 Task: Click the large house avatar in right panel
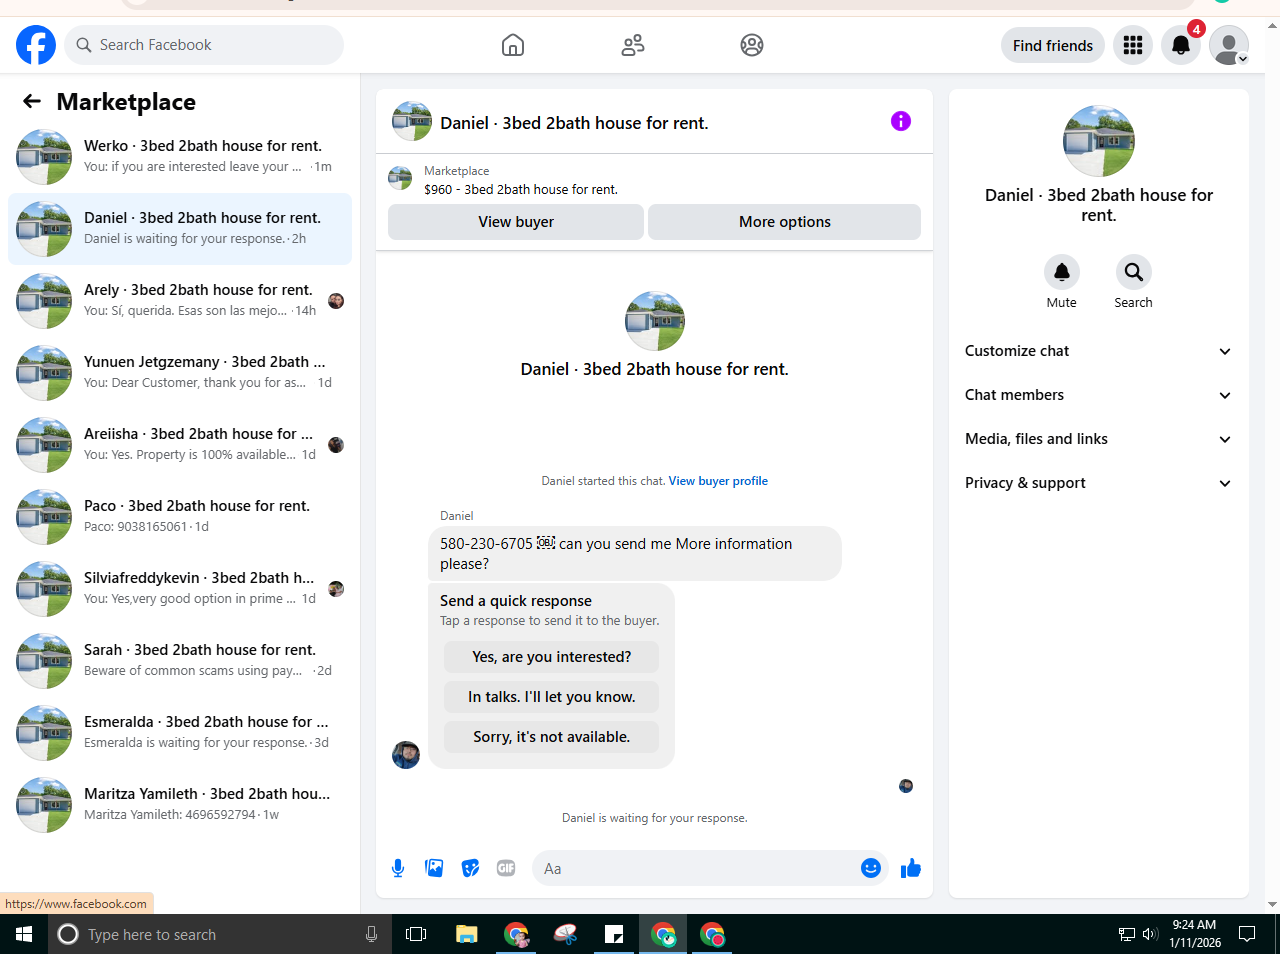point(1099,141)
